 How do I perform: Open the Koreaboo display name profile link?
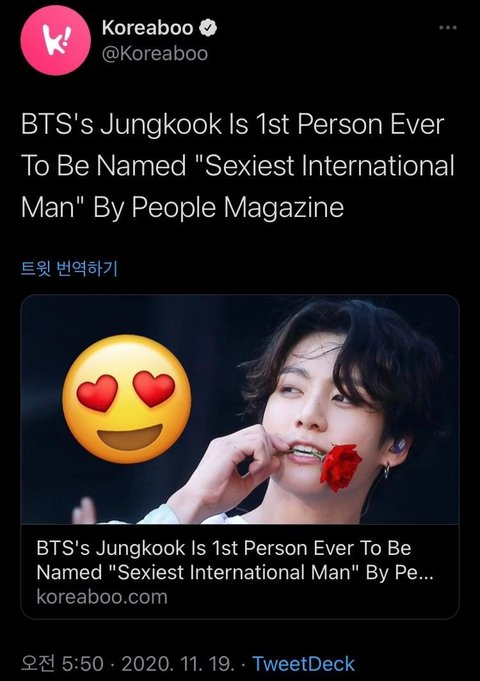coord(148,28)
